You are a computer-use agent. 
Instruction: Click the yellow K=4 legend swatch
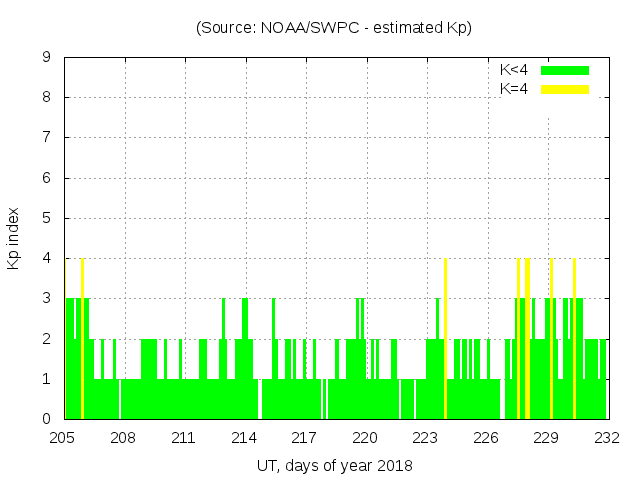565,89
